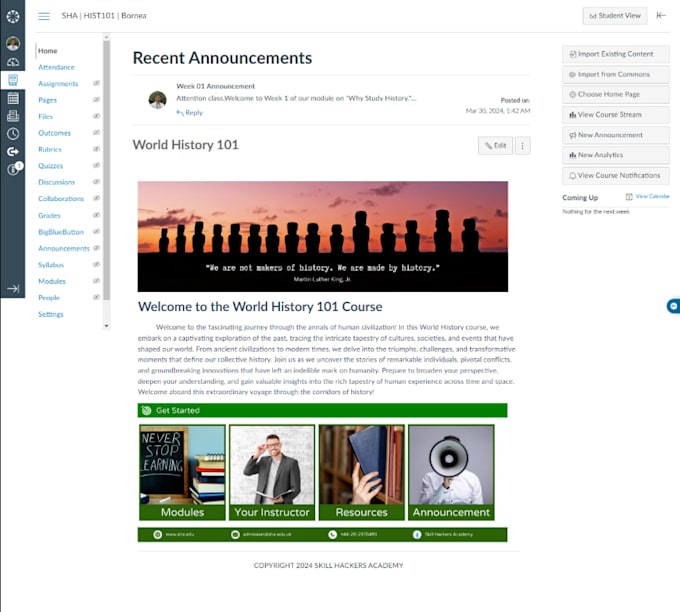680x612 pixels.
Task: Toggle visibility icon next to Modules
Action: 96,281
